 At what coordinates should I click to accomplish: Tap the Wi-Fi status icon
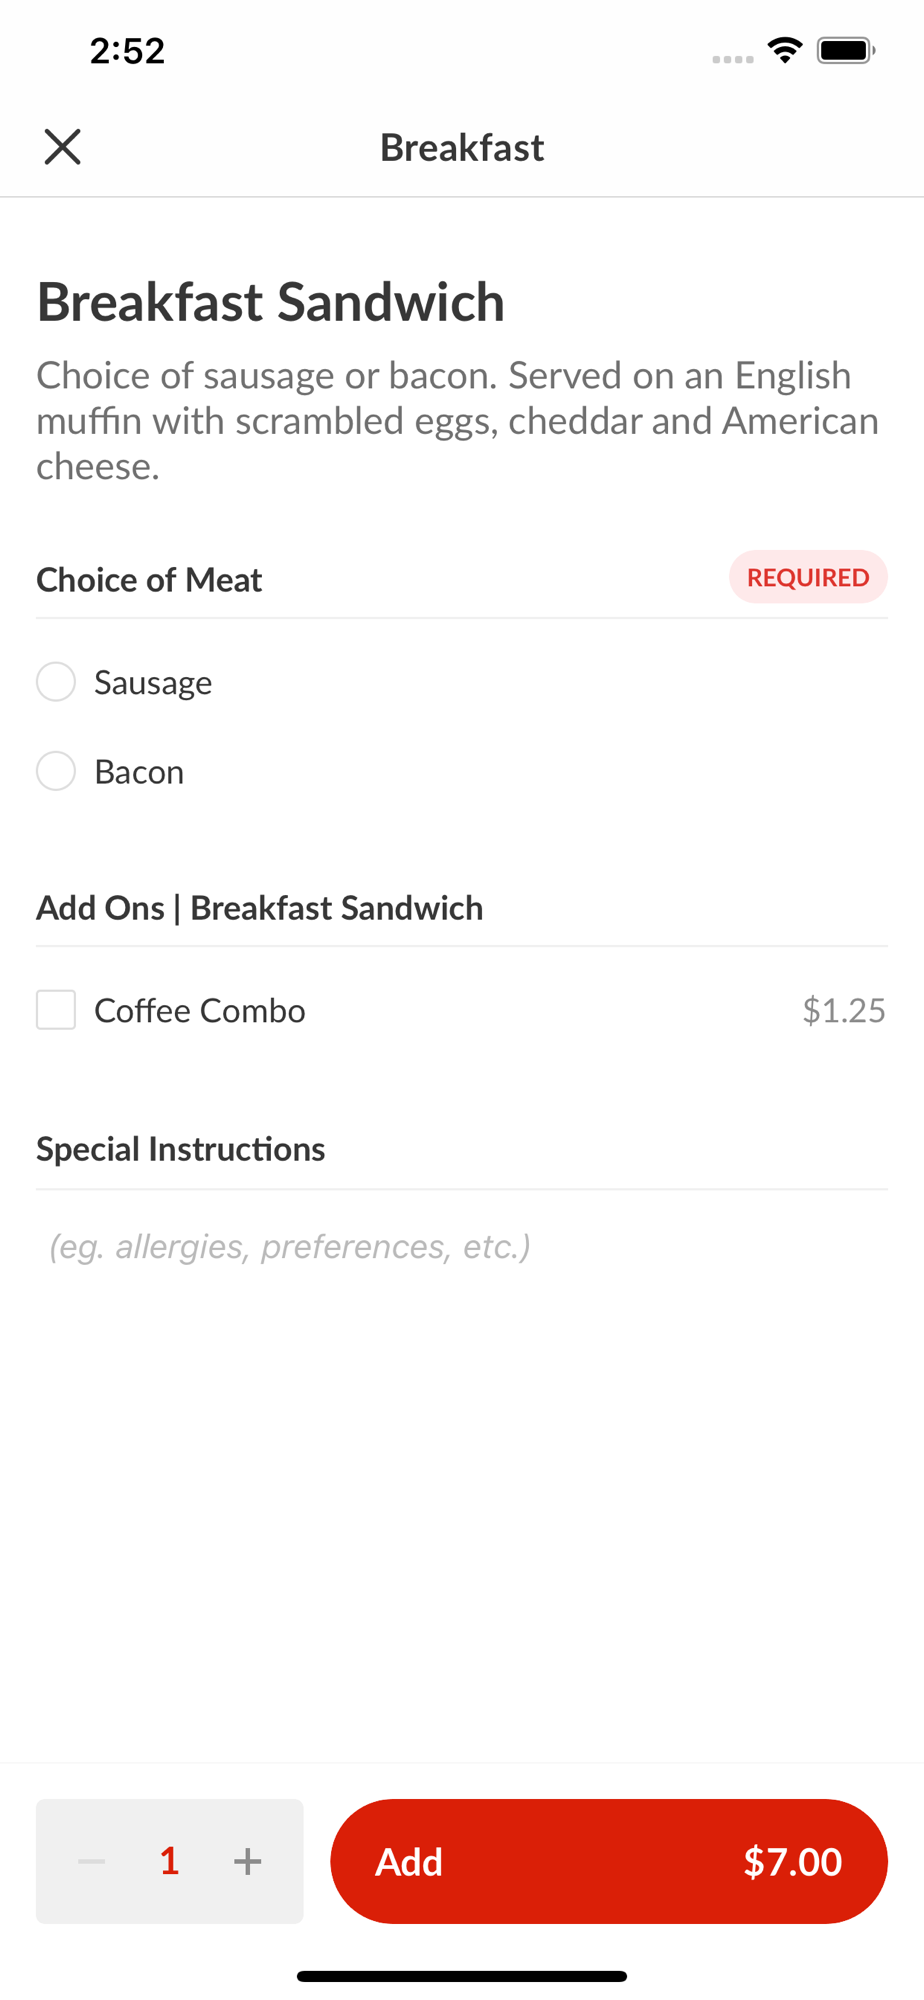[785, 50]
